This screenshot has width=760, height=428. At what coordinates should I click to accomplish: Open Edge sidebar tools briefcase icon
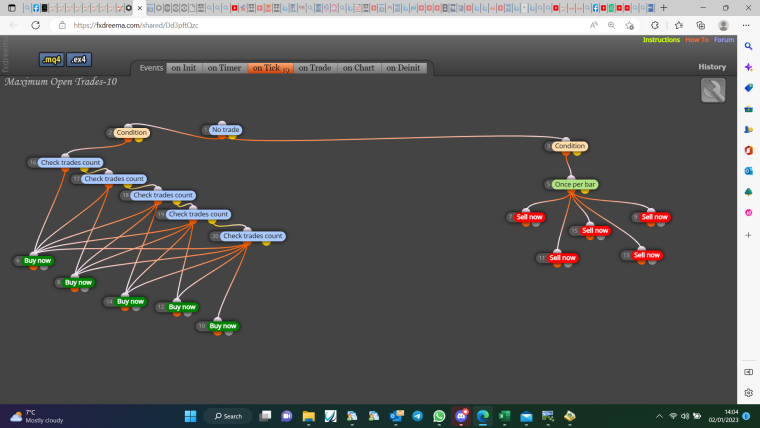pyautogui.click(x=748, y=109)
